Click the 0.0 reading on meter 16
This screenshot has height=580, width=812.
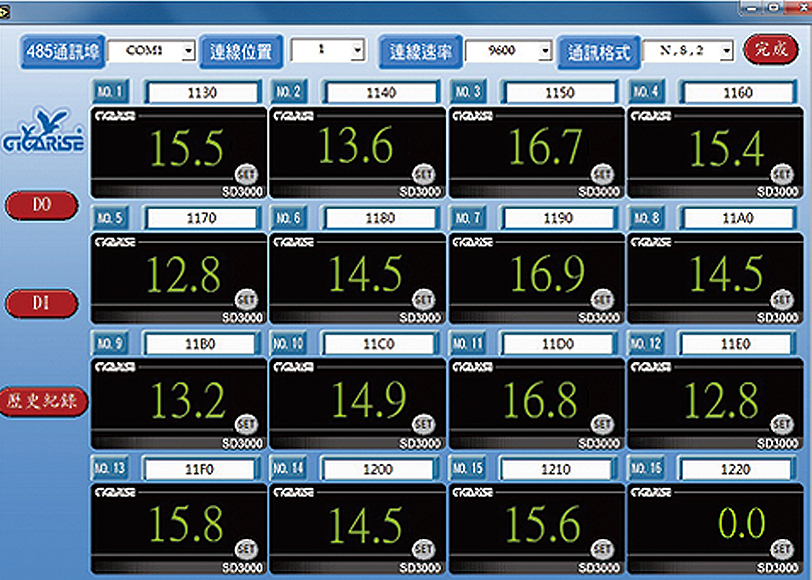742,523
